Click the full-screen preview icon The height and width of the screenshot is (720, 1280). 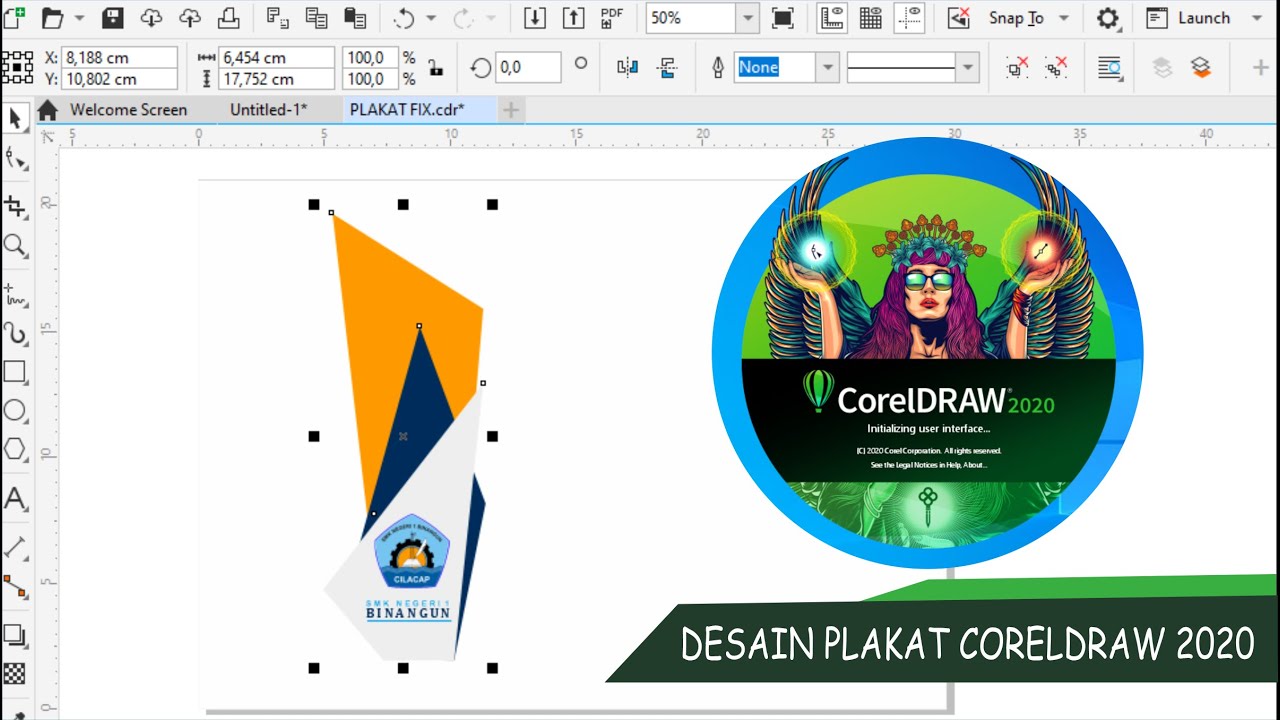(783, 18)
